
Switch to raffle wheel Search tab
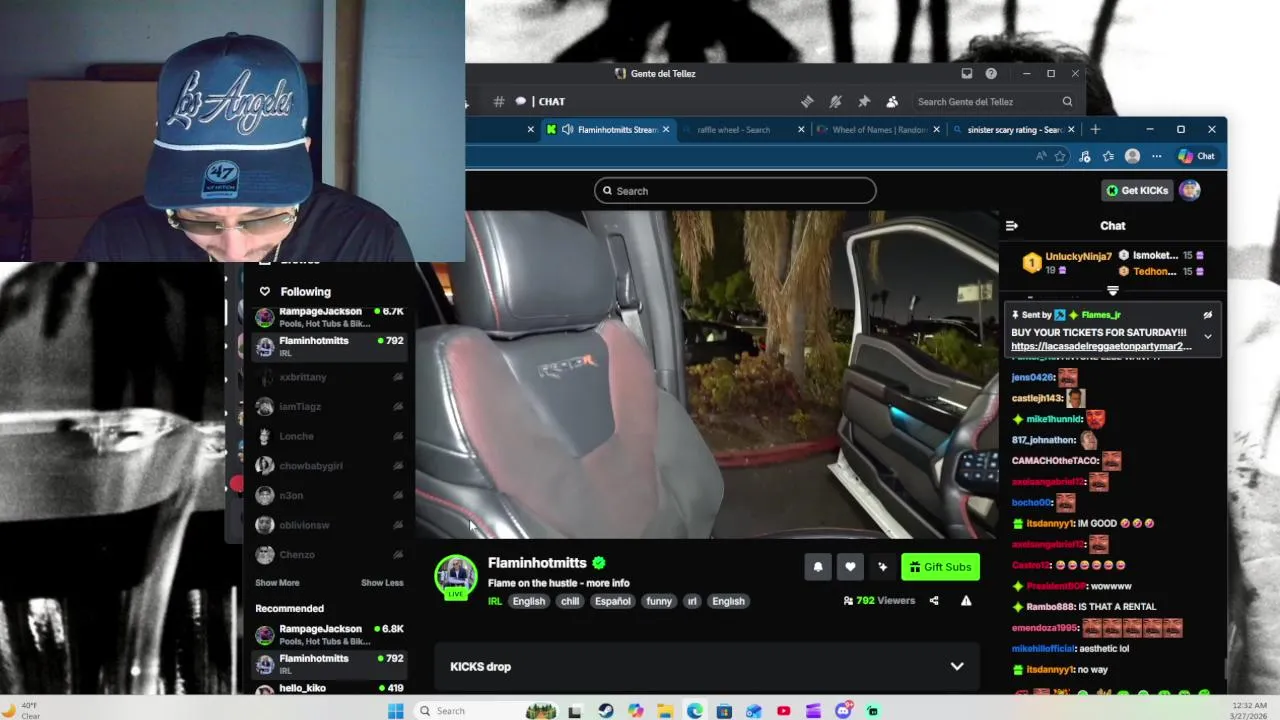point(733,130)
